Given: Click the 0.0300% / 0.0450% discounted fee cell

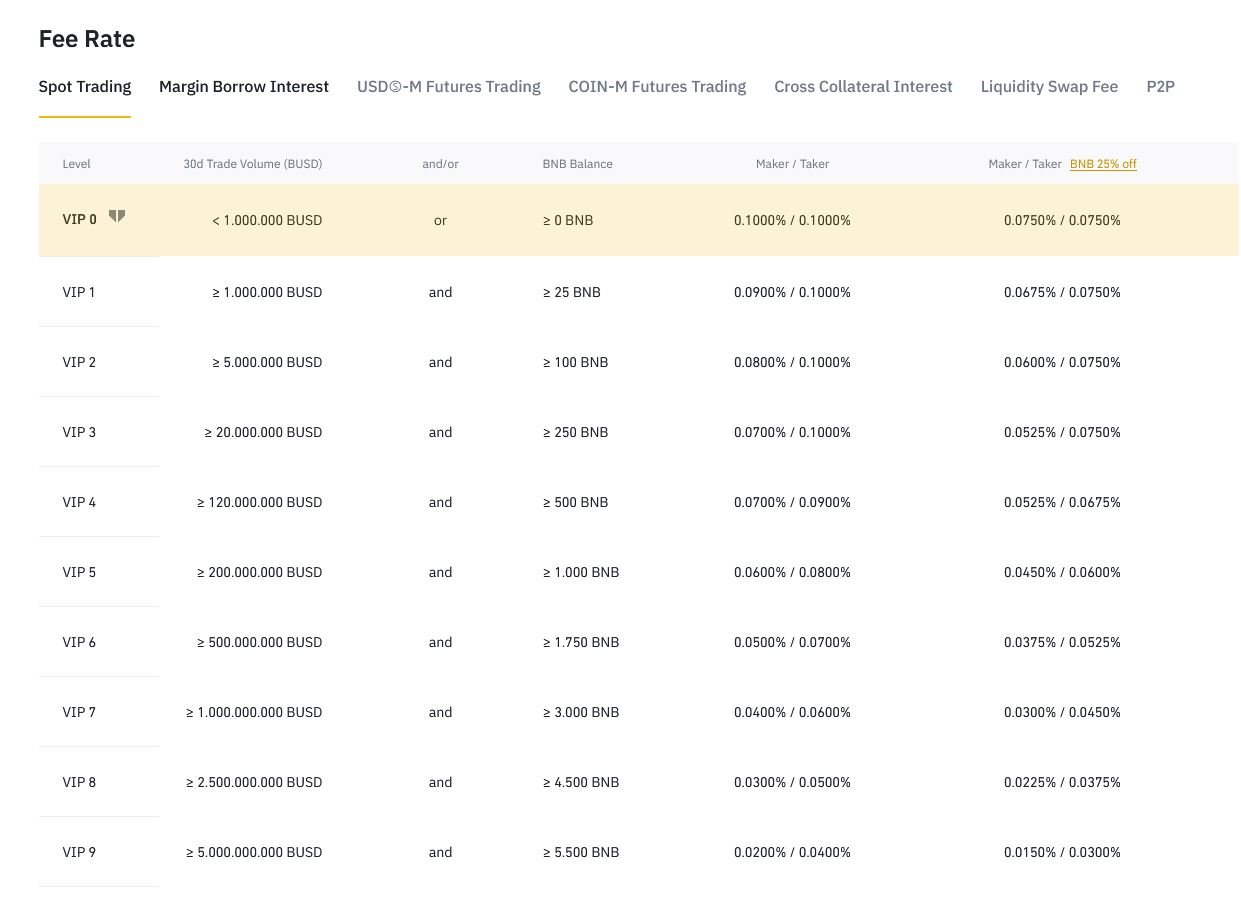Looking at the screenshot, I should [1062, 712].
